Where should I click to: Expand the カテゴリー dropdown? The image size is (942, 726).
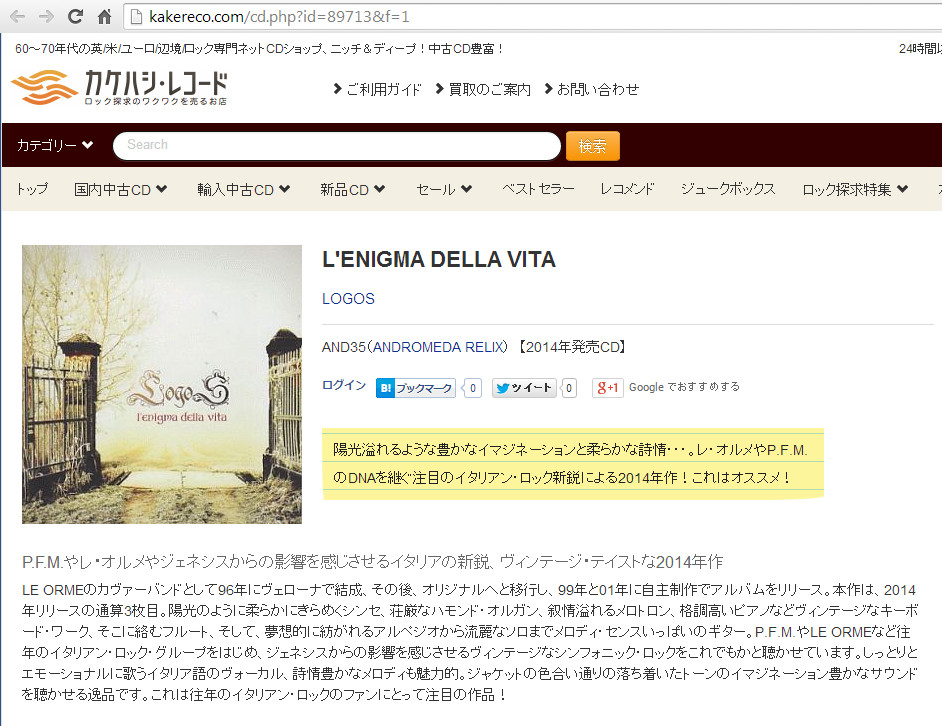coord(55,145)
